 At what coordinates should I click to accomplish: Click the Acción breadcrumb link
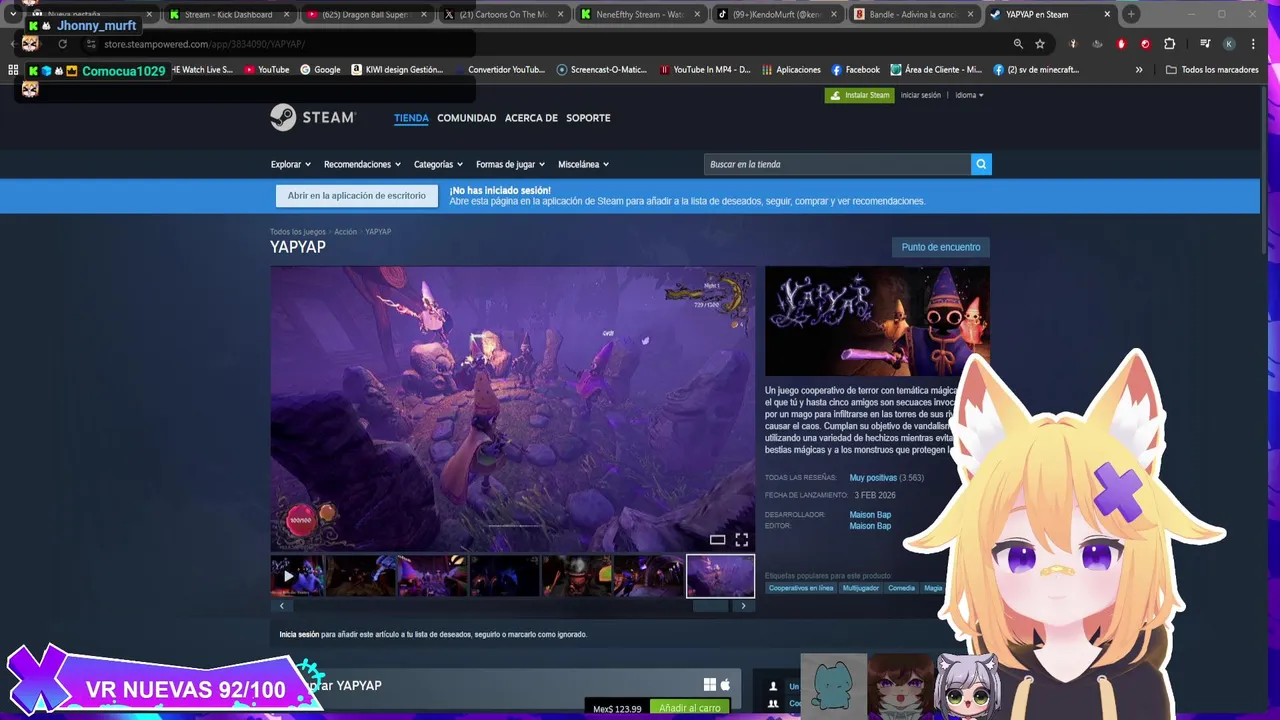pyautogui.click(x=345, y=232)
